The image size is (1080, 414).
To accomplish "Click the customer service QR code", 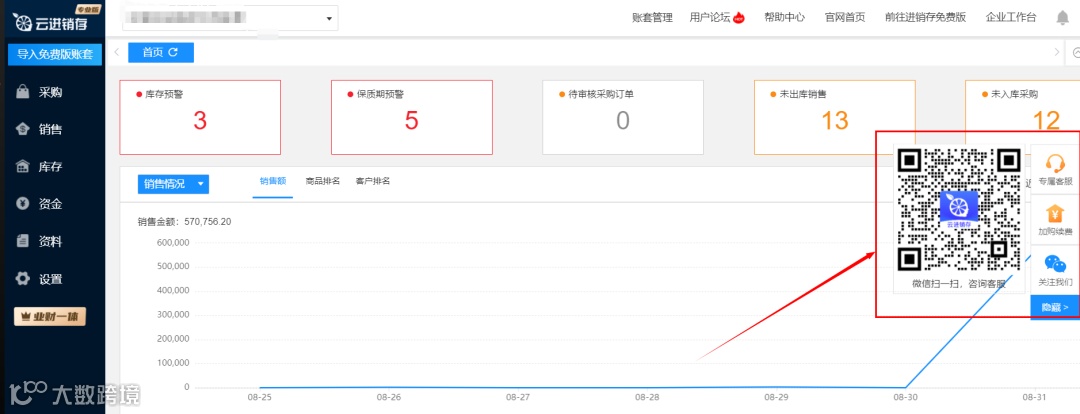I will [x=959, y=209].
